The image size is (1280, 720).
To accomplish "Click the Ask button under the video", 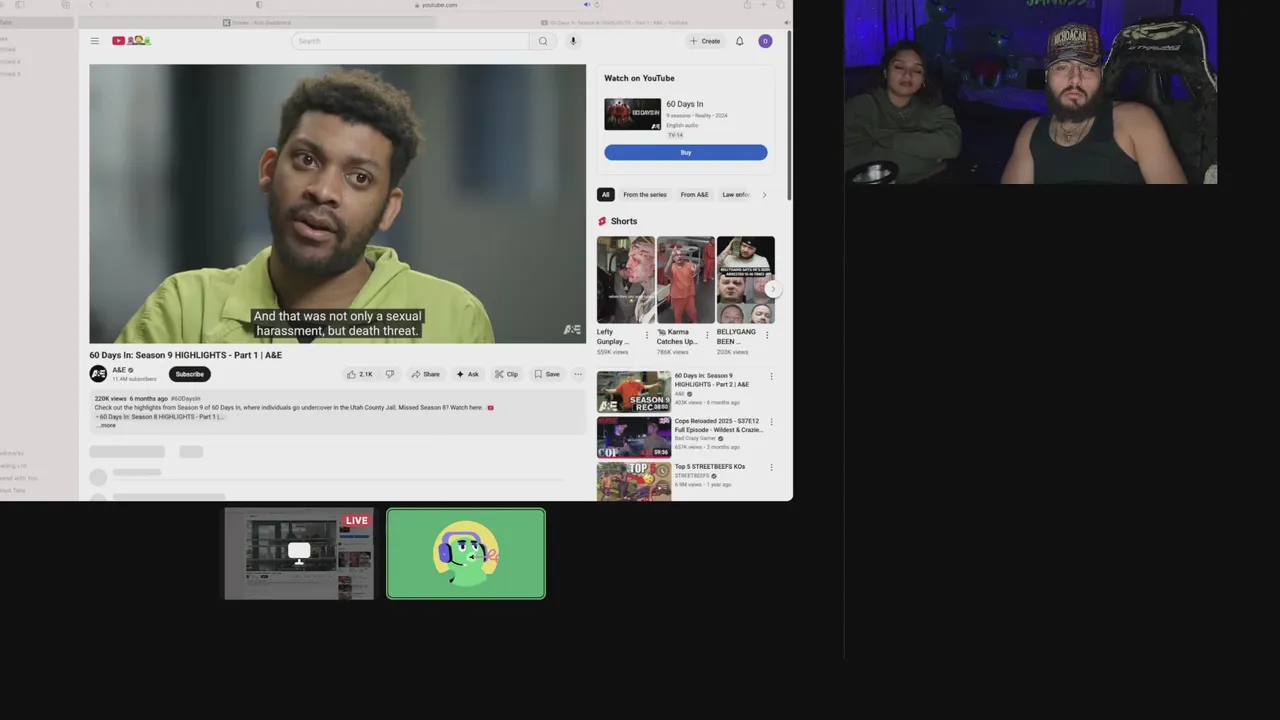I will coord(468,374).
